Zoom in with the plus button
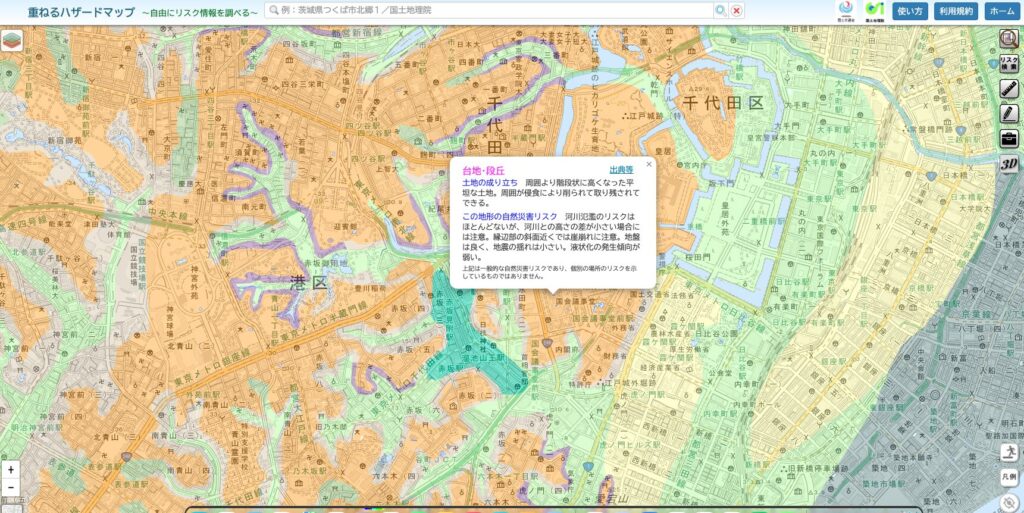1024x513 pixels. 10,469
